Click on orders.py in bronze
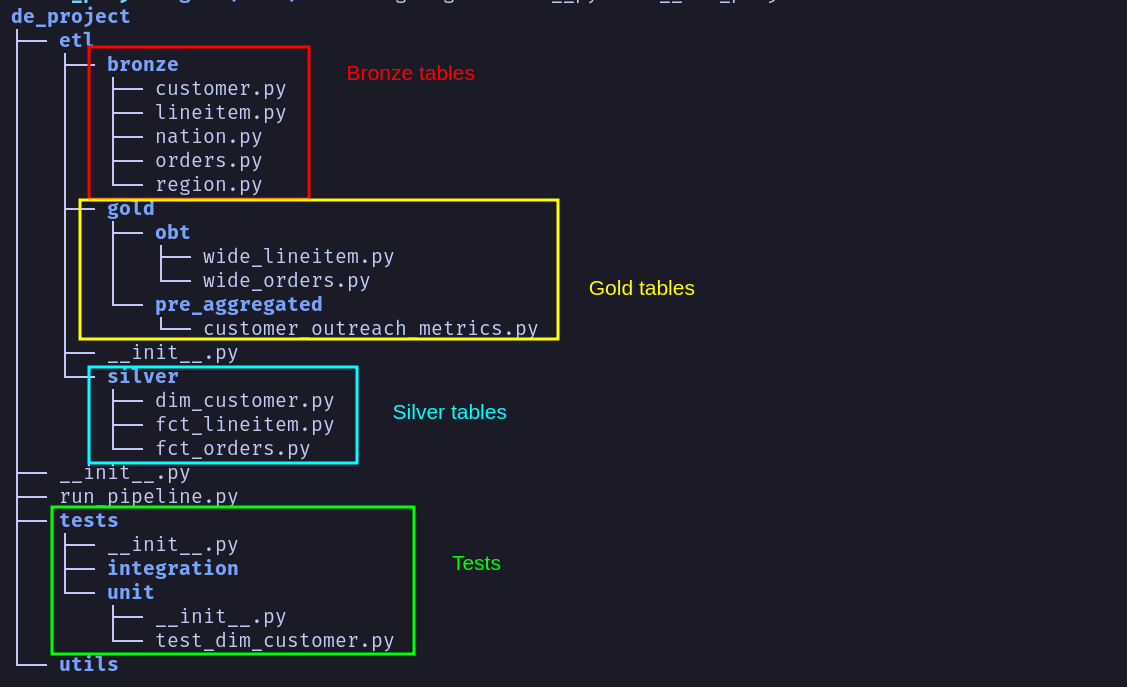Screen dimensions: 1127x687 click(x=208, y=160)
